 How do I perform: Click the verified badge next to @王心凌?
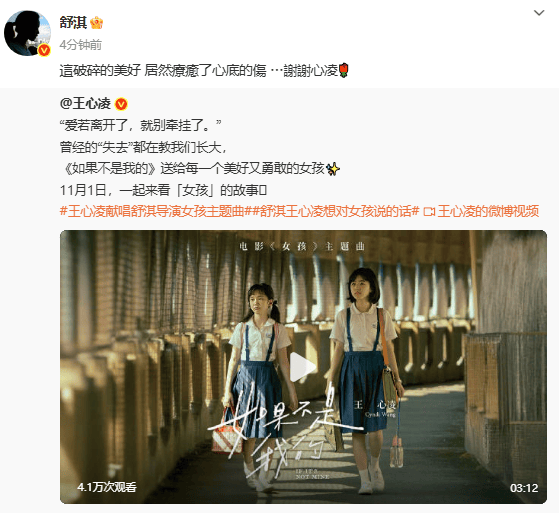click(121, 104)
